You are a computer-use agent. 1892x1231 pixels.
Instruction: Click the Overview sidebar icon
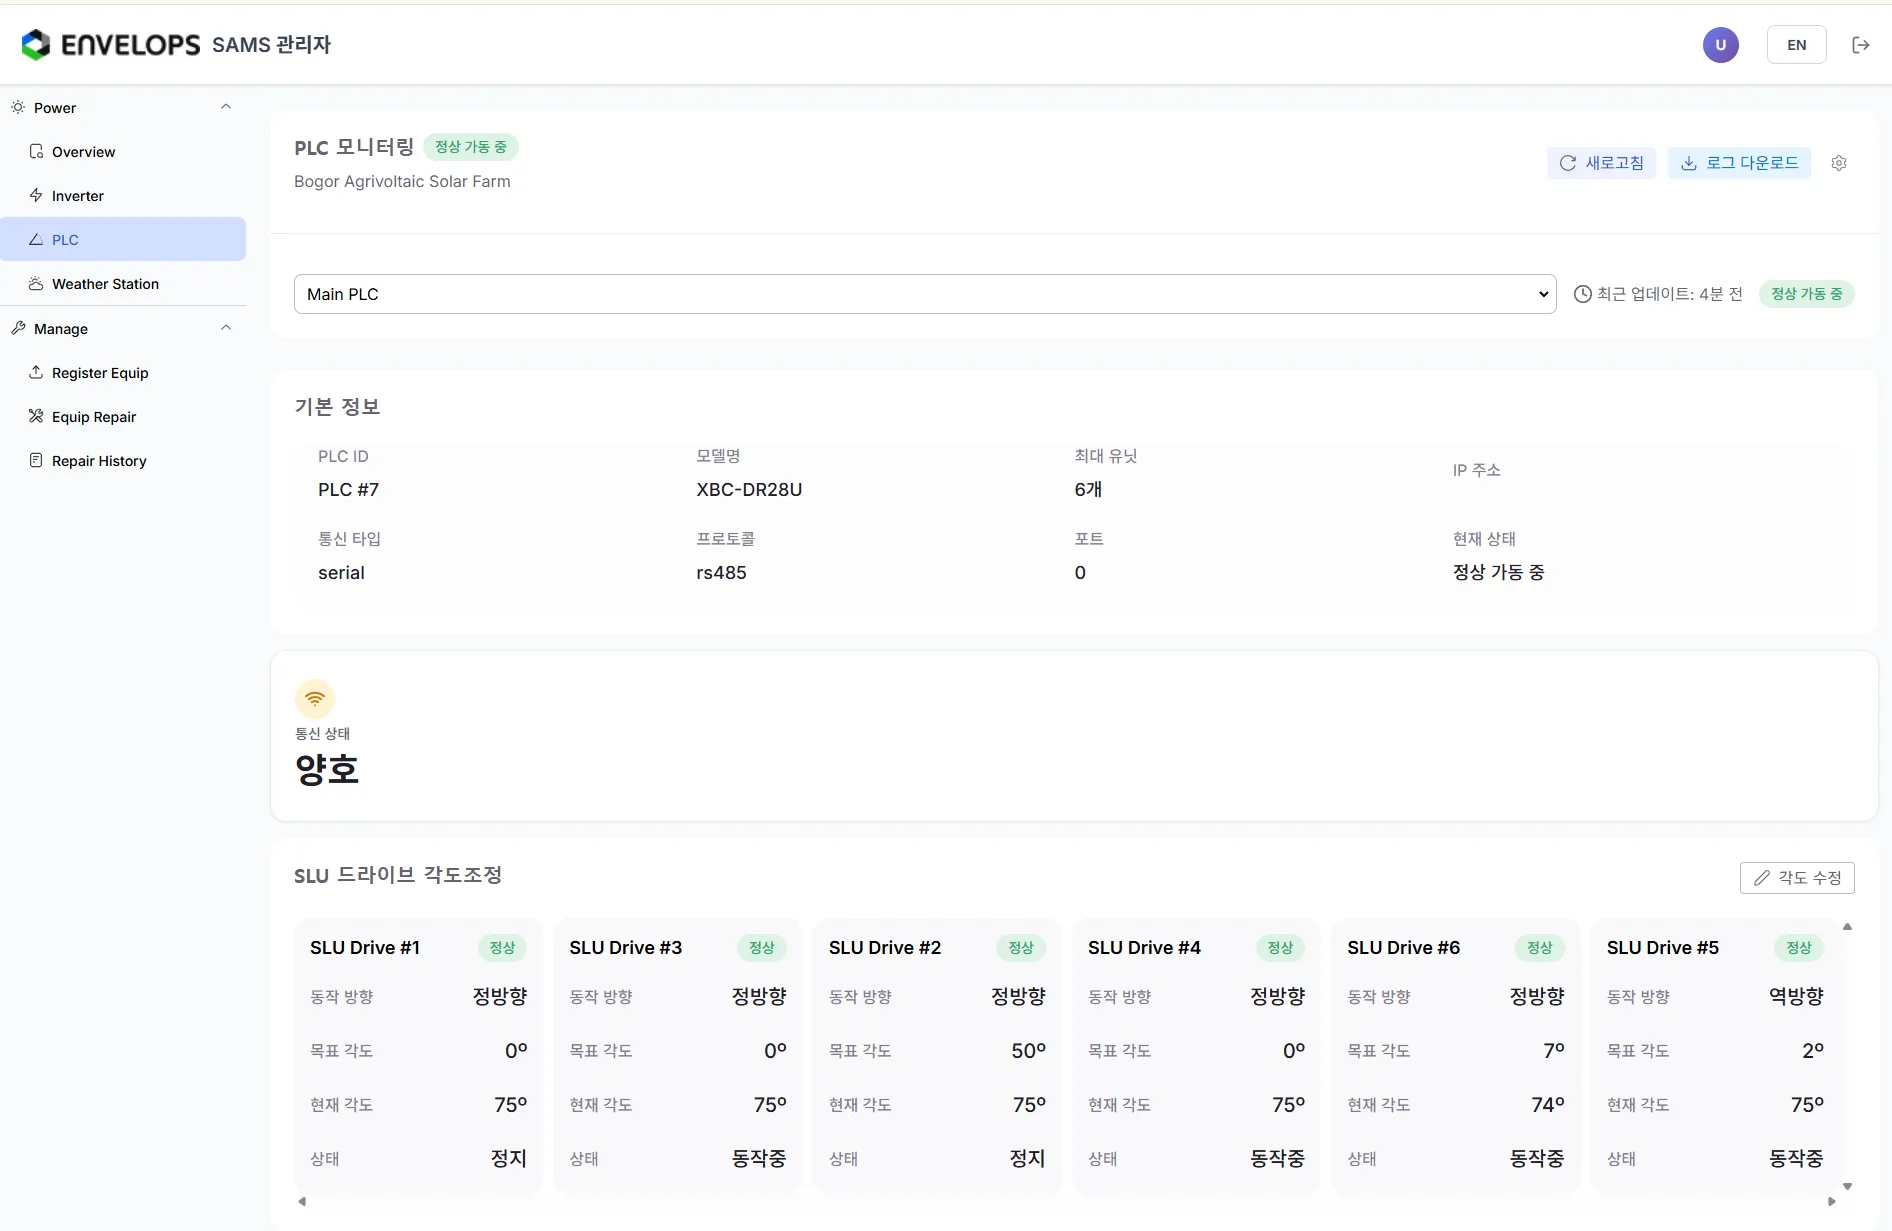coord(36,152)
